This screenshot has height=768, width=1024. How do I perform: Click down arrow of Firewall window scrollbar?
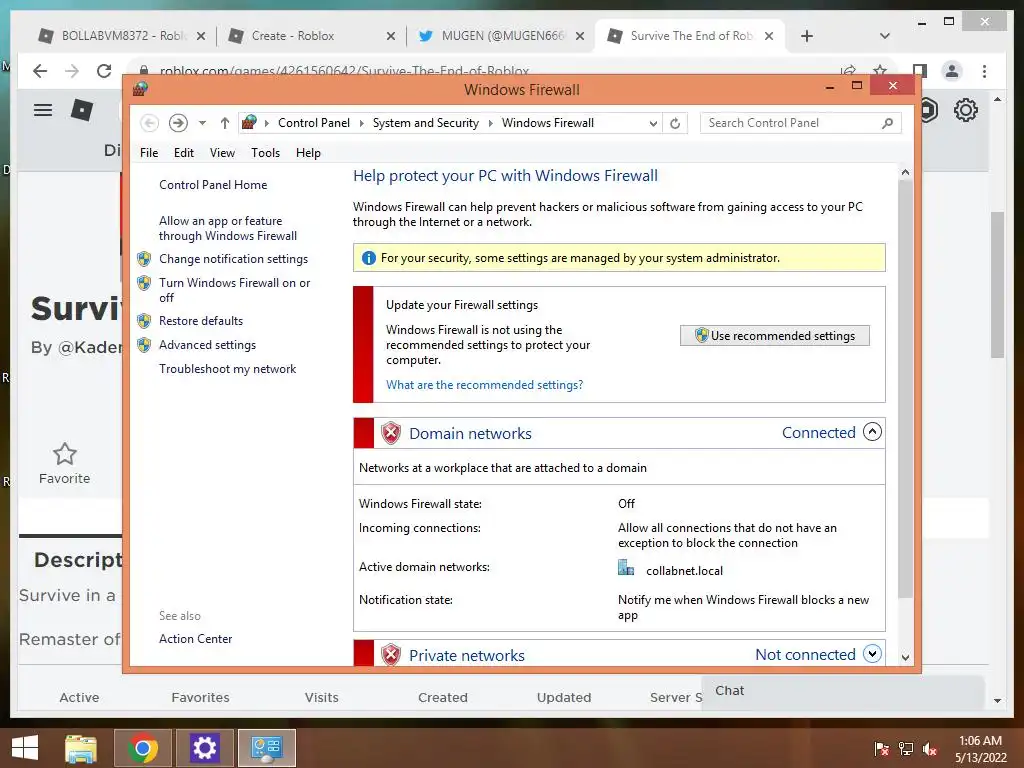tap(905, 657)
